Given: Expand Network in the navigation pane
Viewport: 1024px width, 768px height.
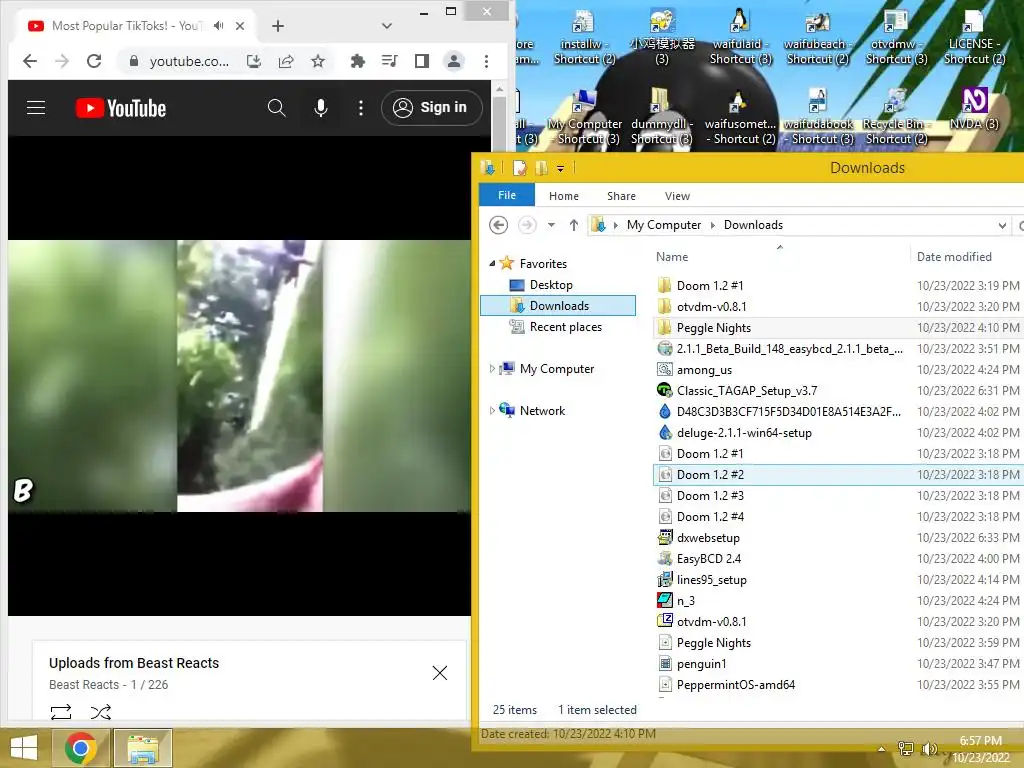Looking at the screenshot, I should coord(492,411).
